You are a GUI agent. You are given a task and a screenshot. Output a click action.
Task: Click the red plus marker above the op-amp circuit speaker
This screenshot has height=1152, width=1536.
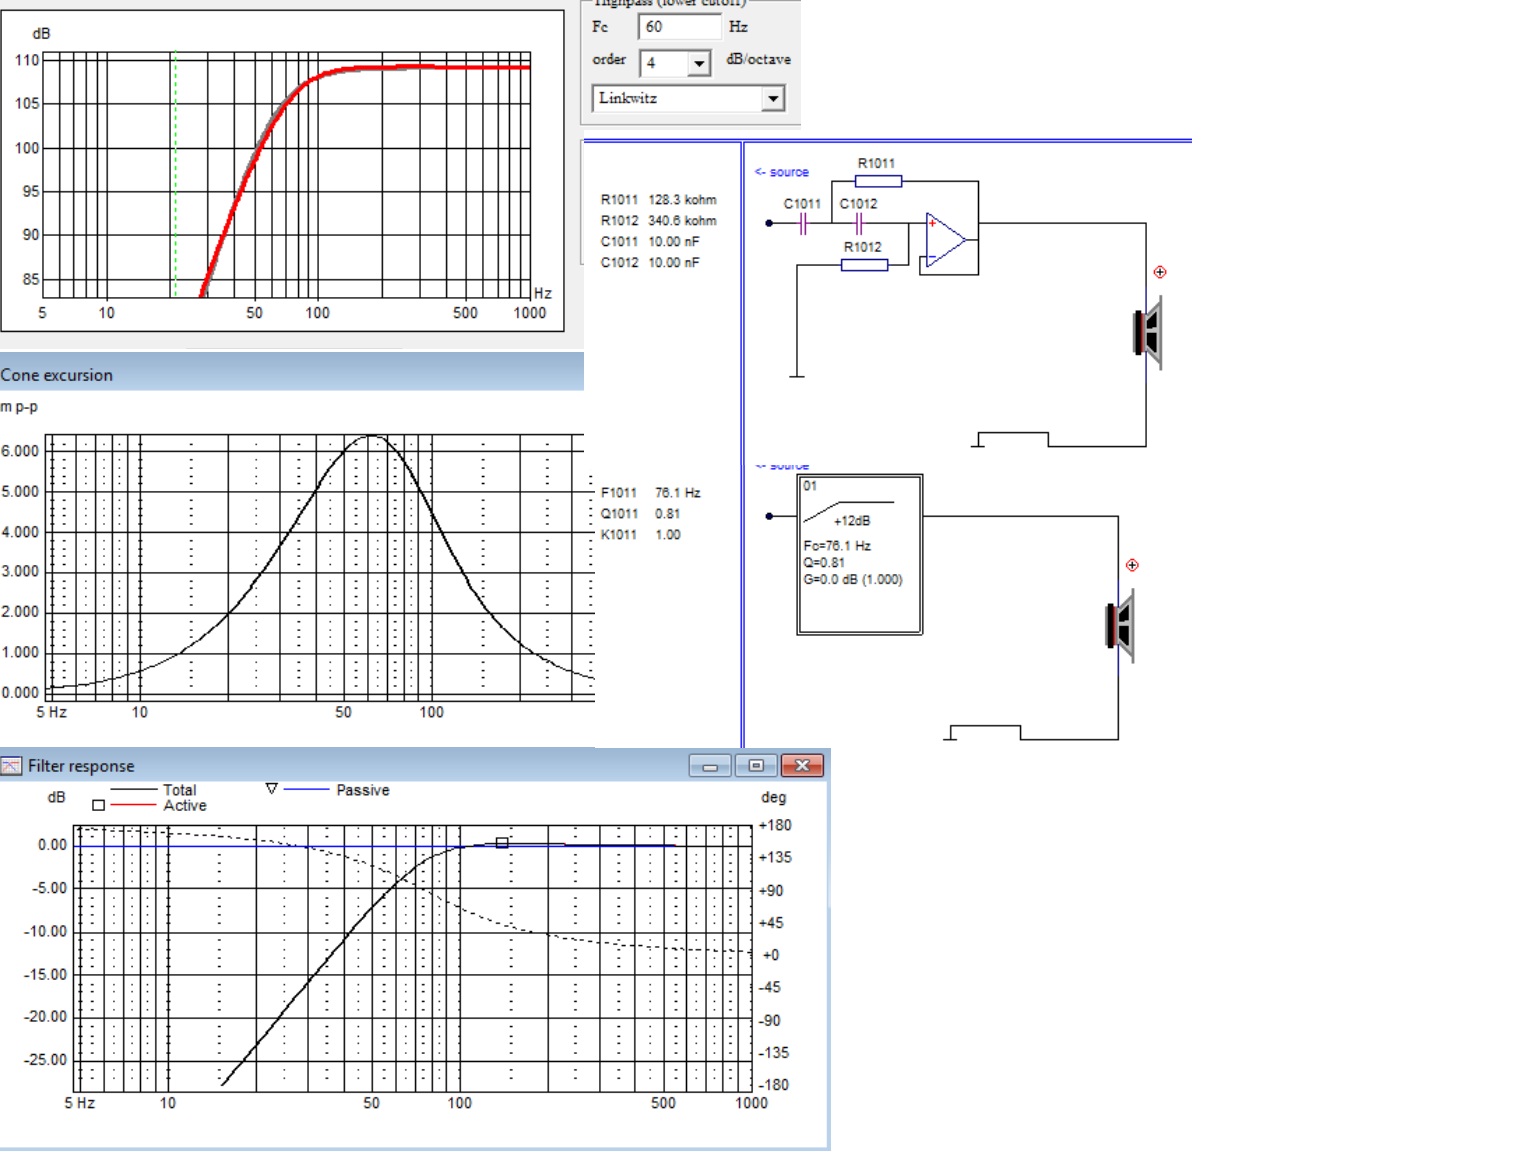point(1159,272)
